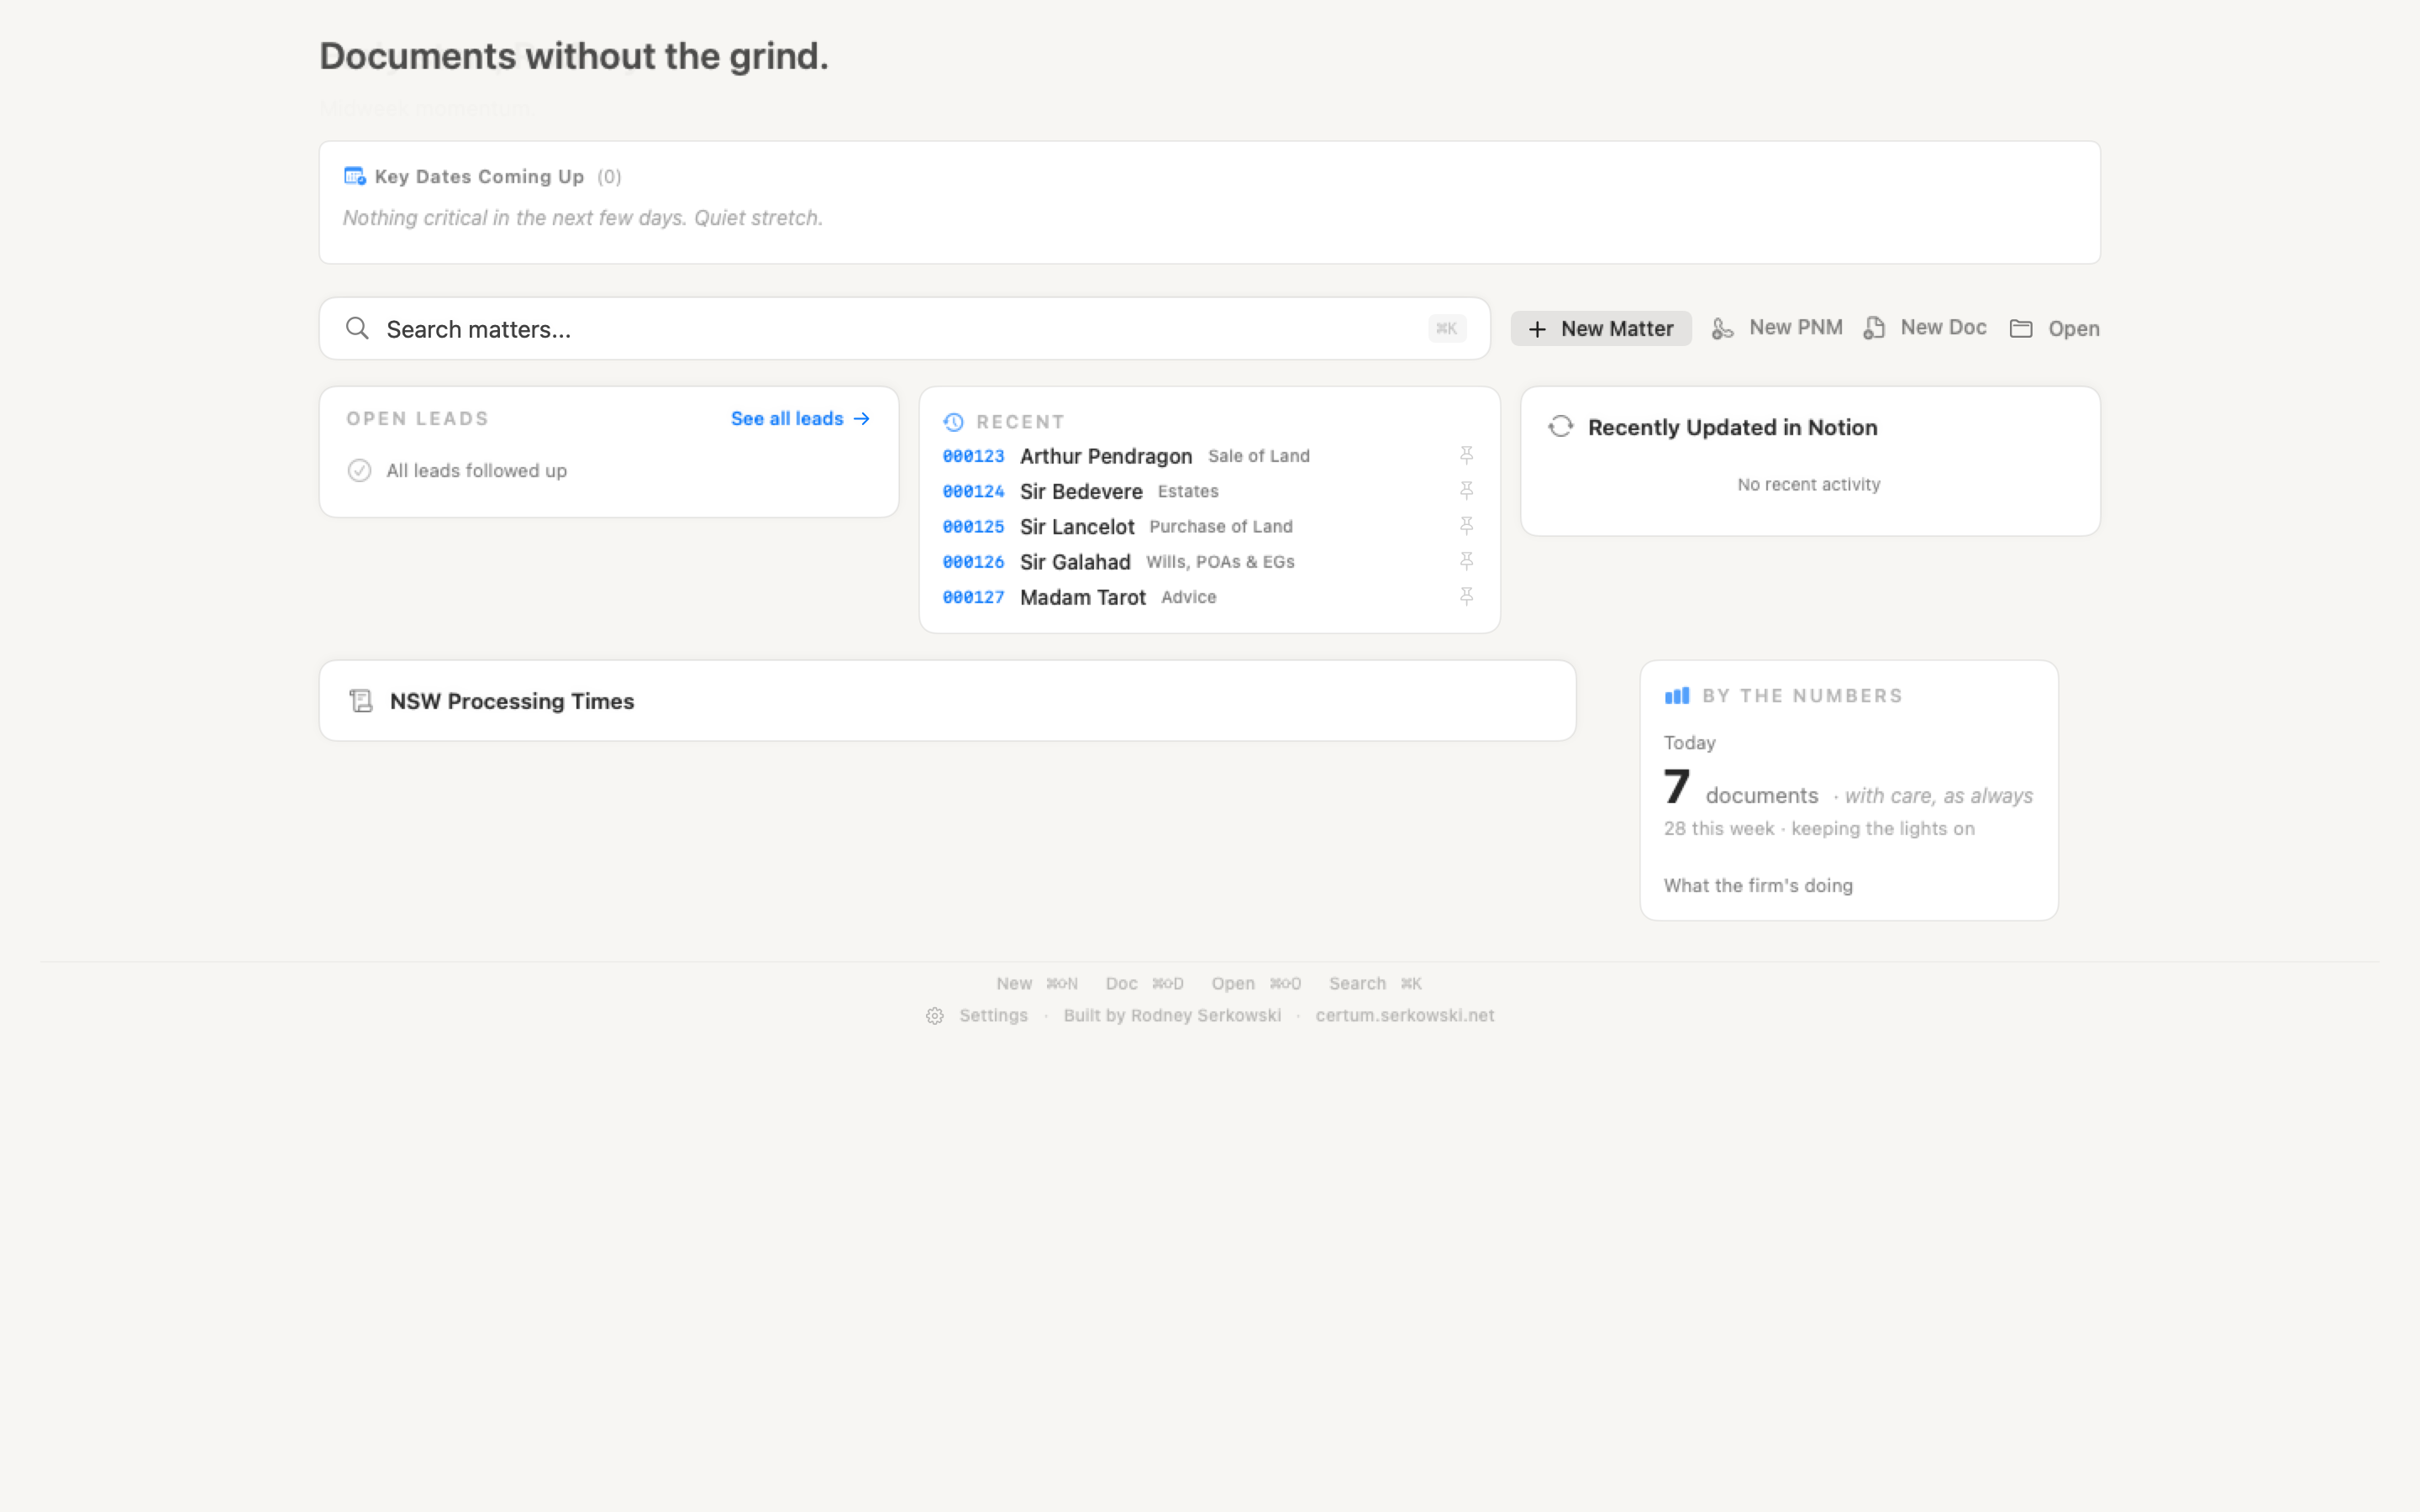This screenshot has height=1512, width=2420.
Task: Click the Wills, POAs & EGs type
Action: tap(1220, 562)
